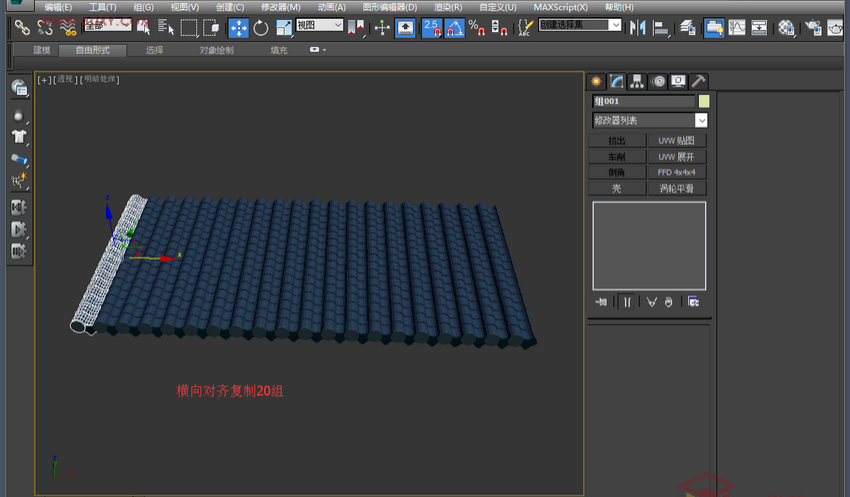850x497 pixels.
Task: Open the 工具(T) menu
Action: [x=102, y=7]
